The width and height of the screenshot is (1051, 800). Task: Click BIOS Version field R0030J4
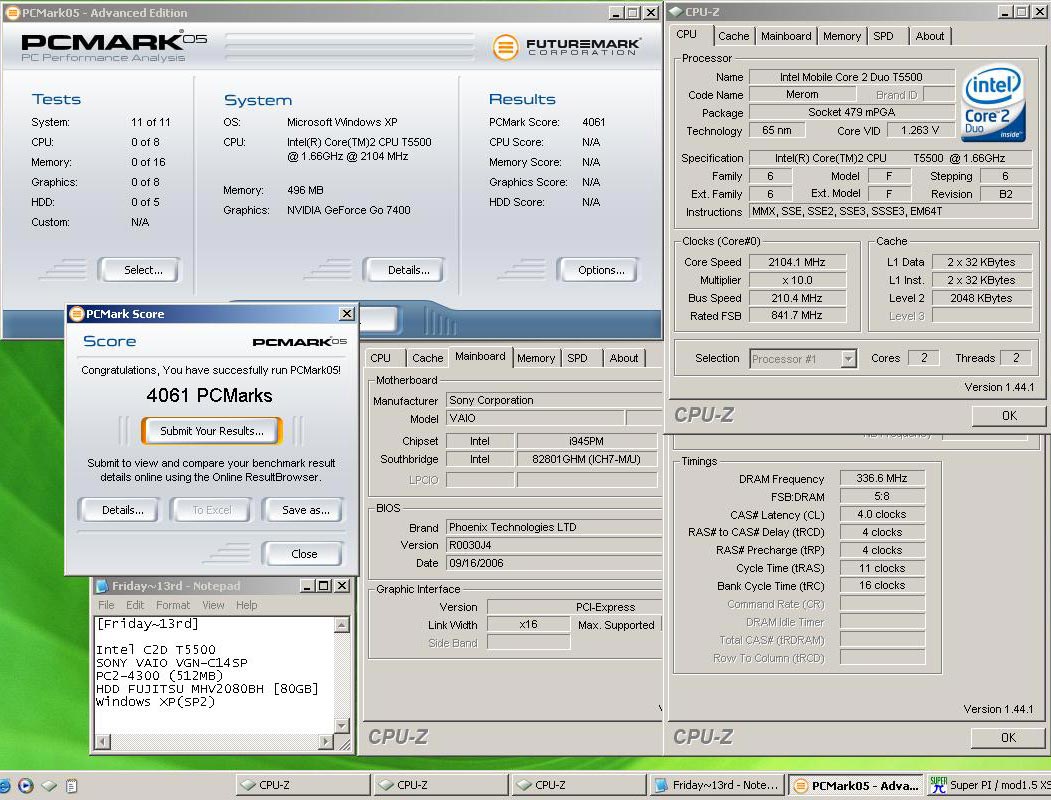point(553,545)
